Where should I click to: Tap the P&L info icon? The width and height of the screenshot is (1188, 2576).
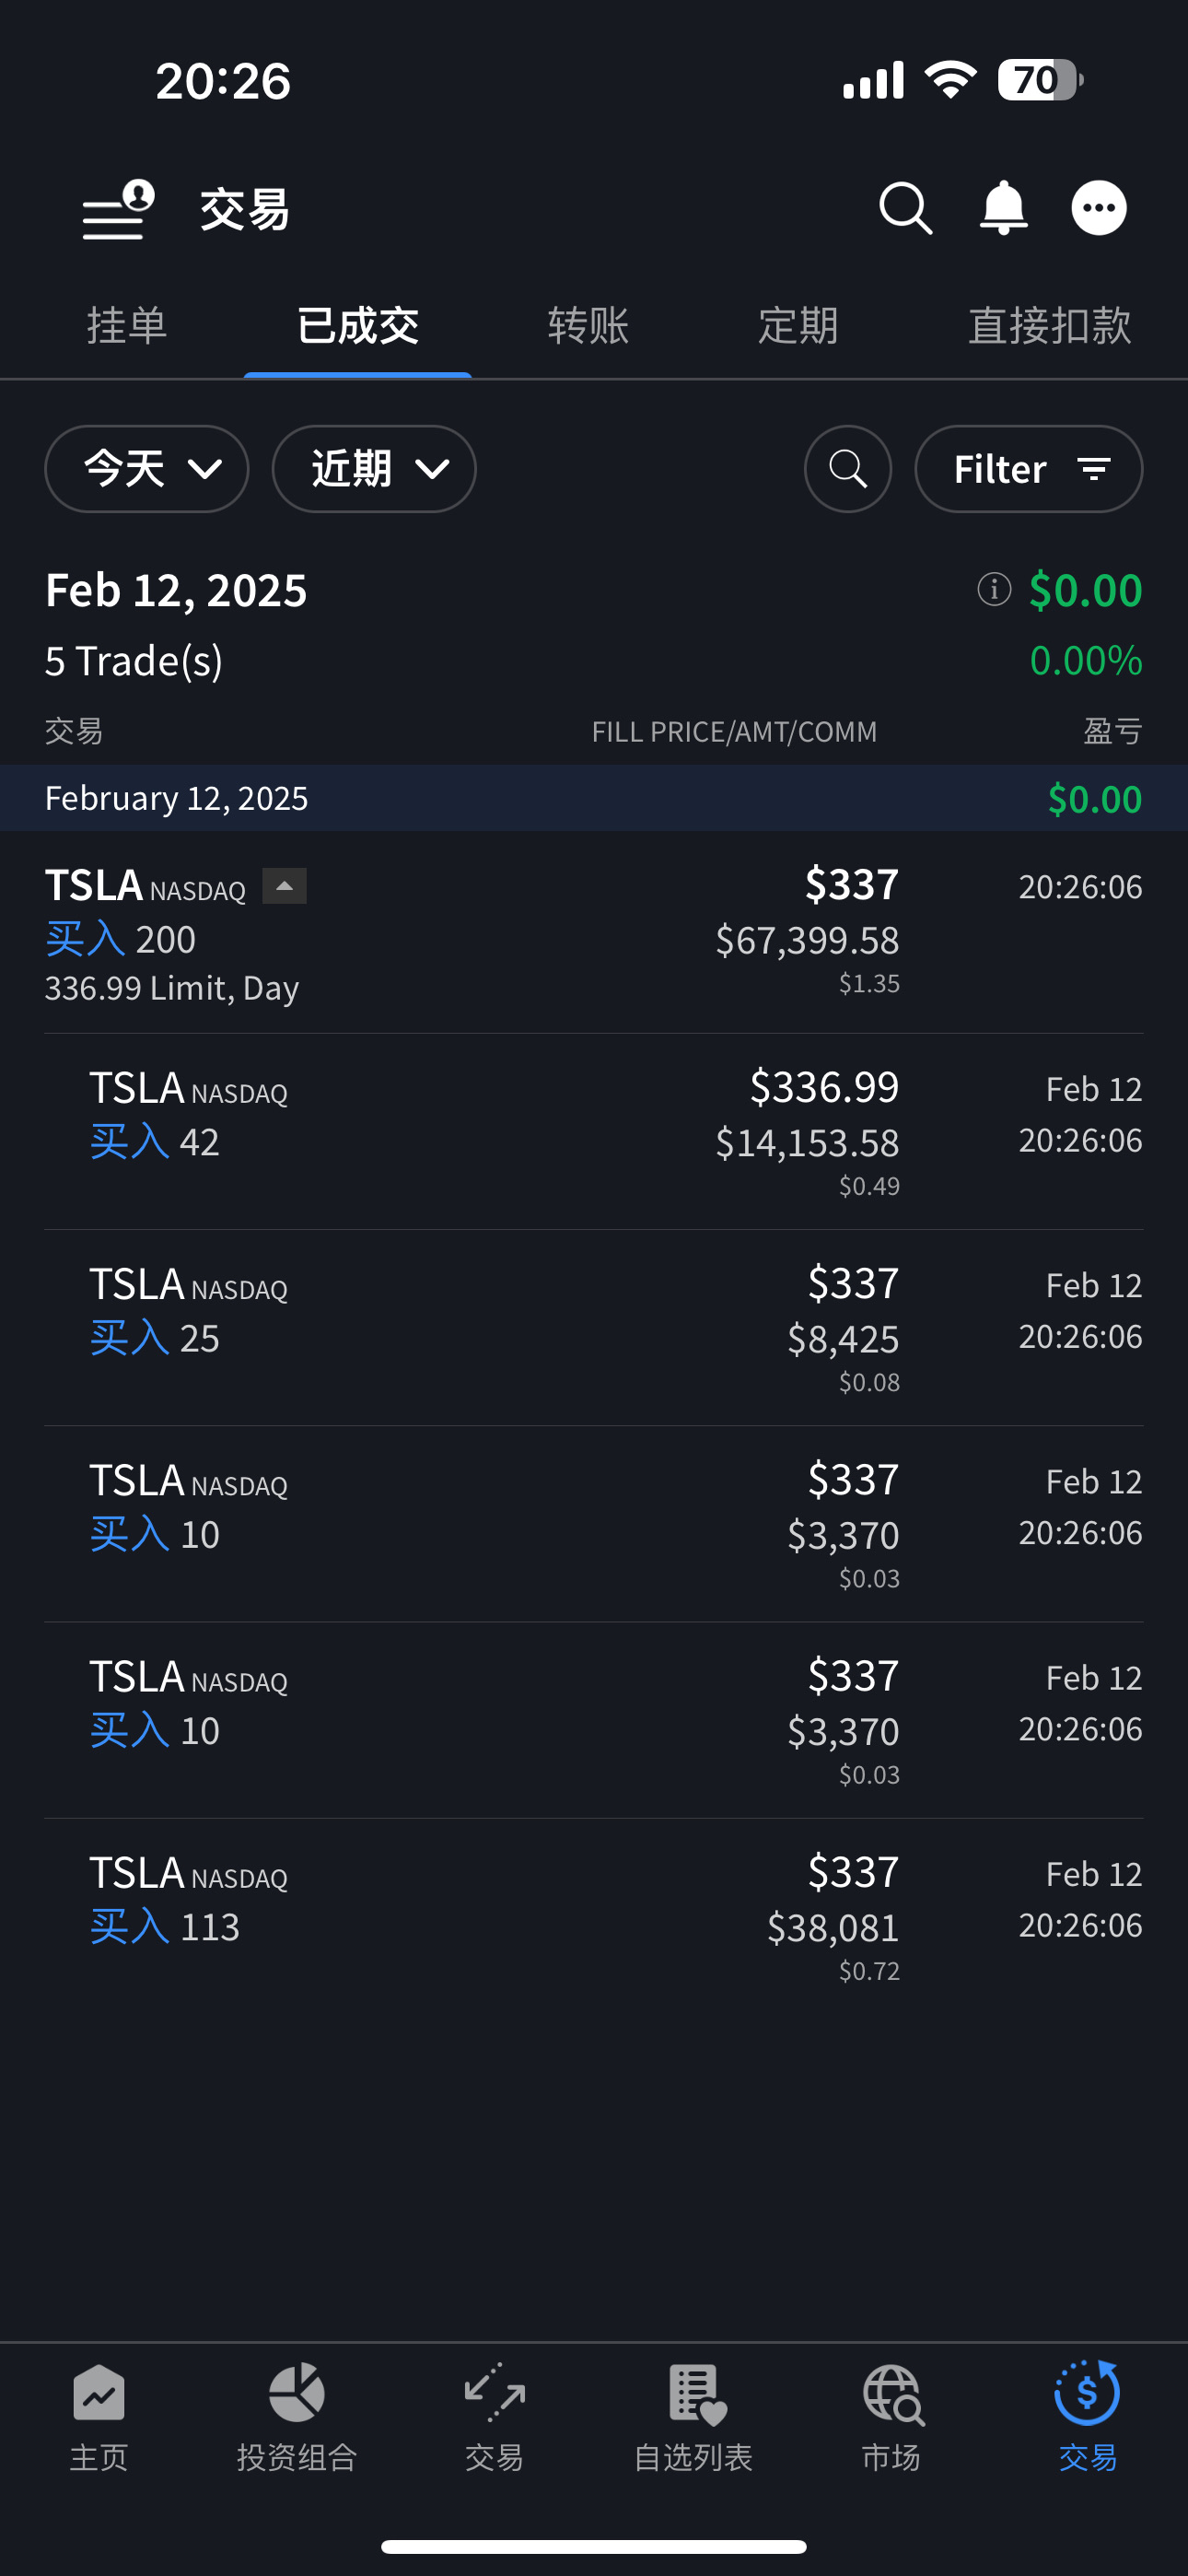click(994, 589)
